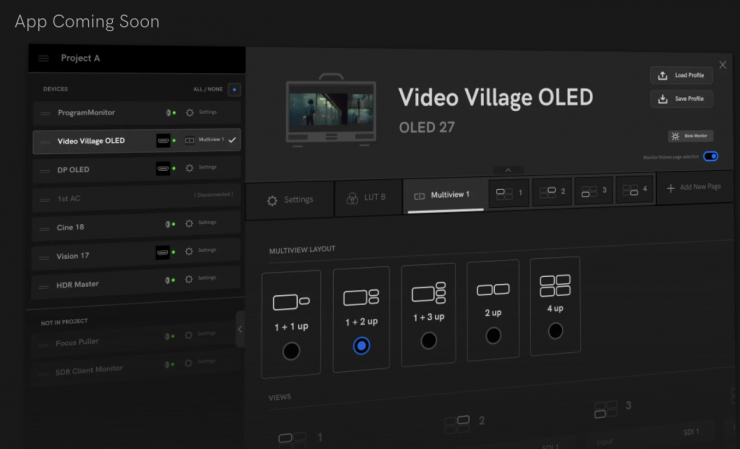The width and height of the screenshot is (740, 449).
Task: Click the Save Profile button
Action: pos(681,98)
